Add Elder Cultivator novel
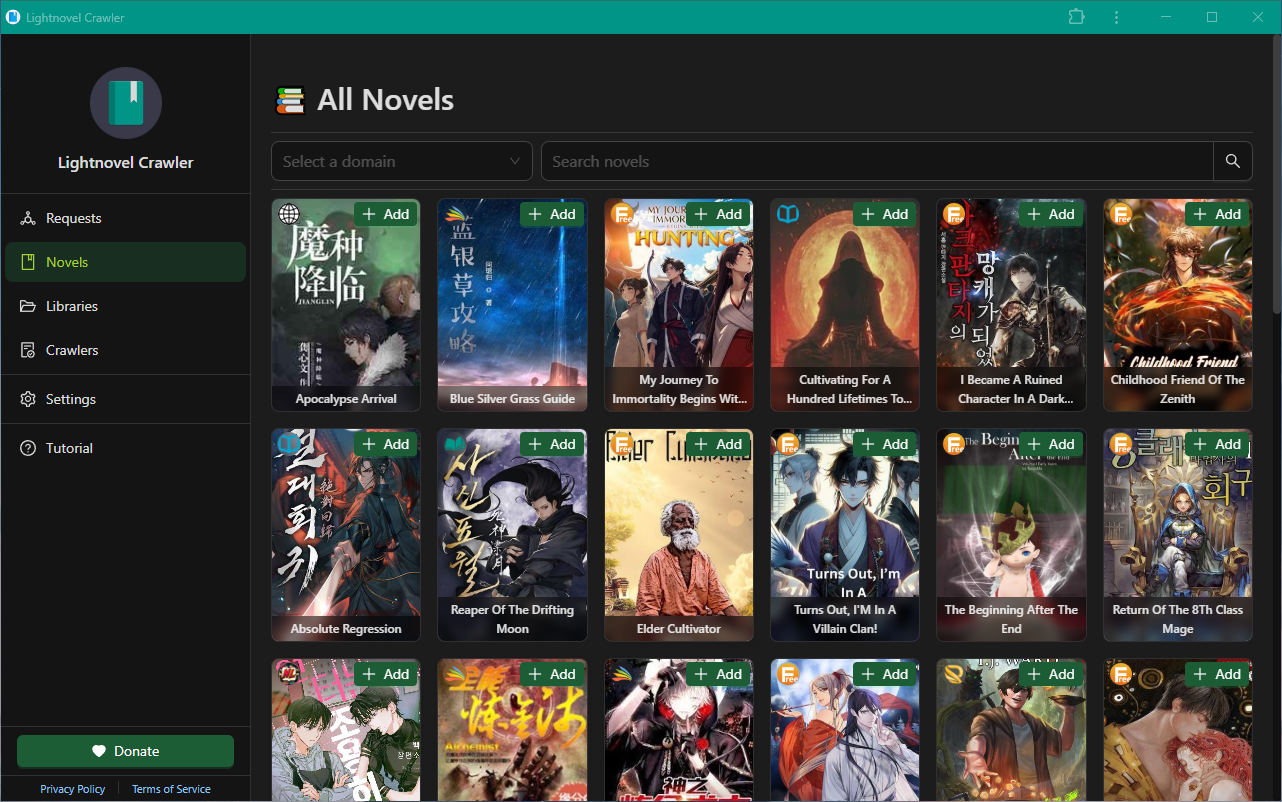Image resolution: width=1282 pixels, height=802 pixels. 719,444
